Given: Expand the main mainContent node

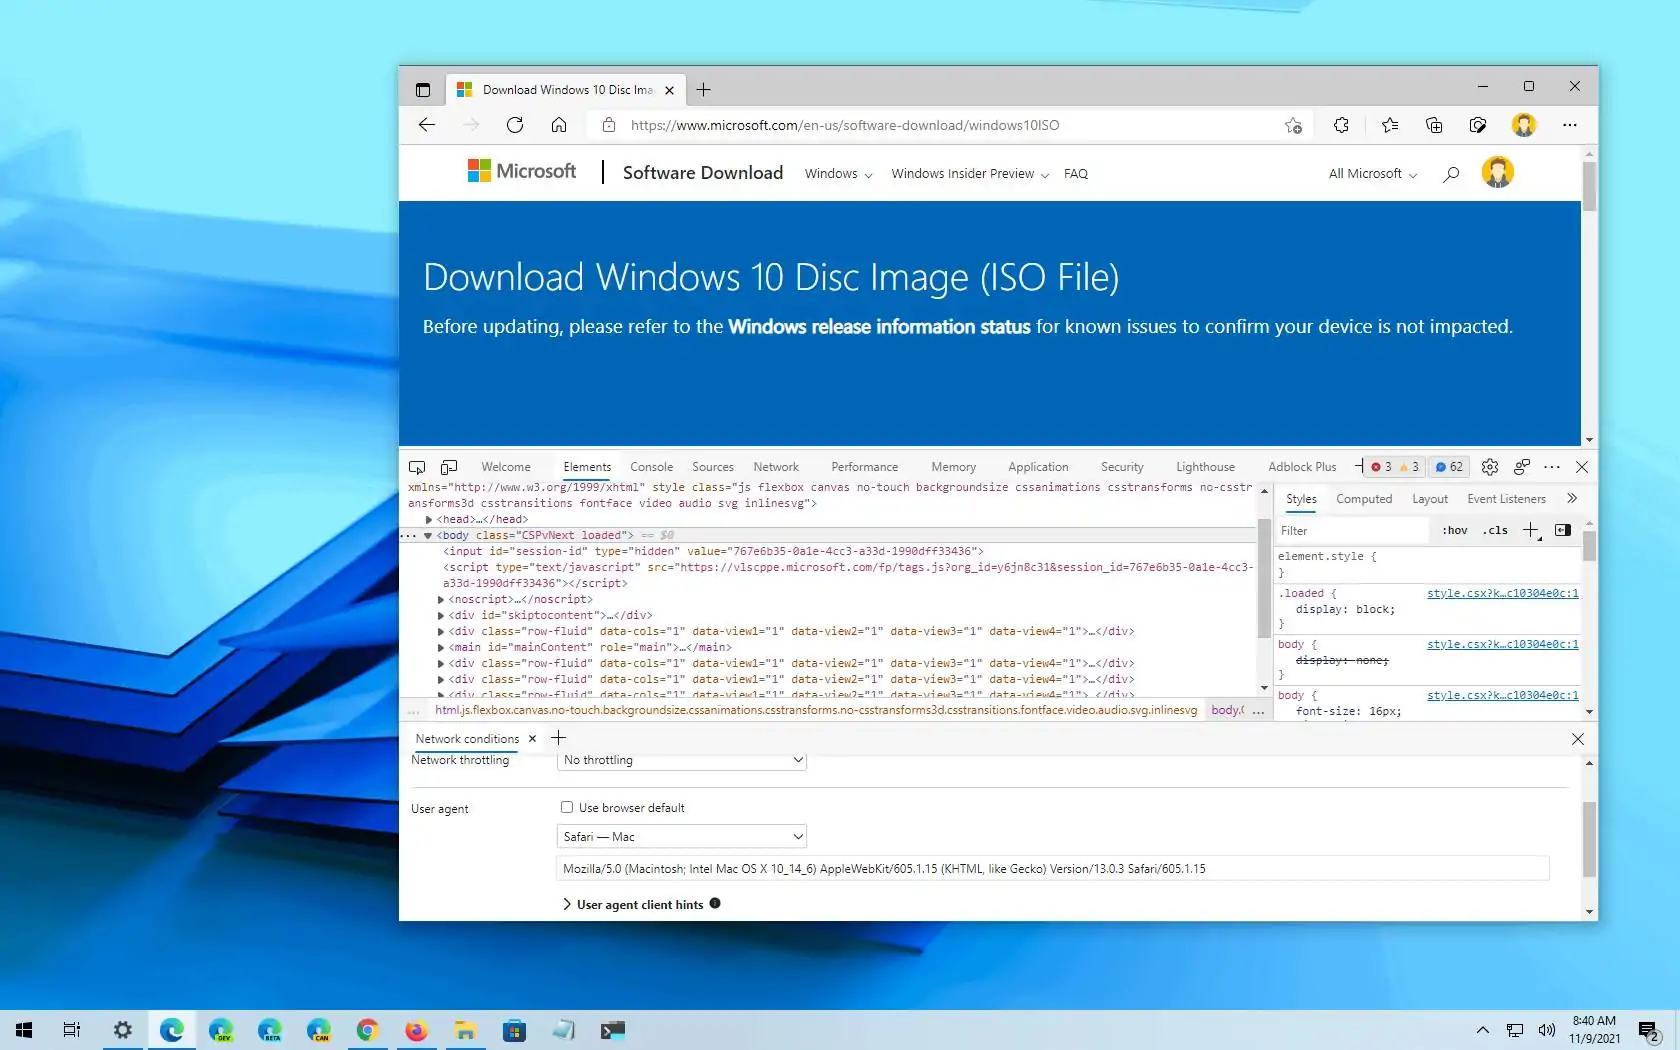Looking at the screenshot, I should (x=441, y=647).
